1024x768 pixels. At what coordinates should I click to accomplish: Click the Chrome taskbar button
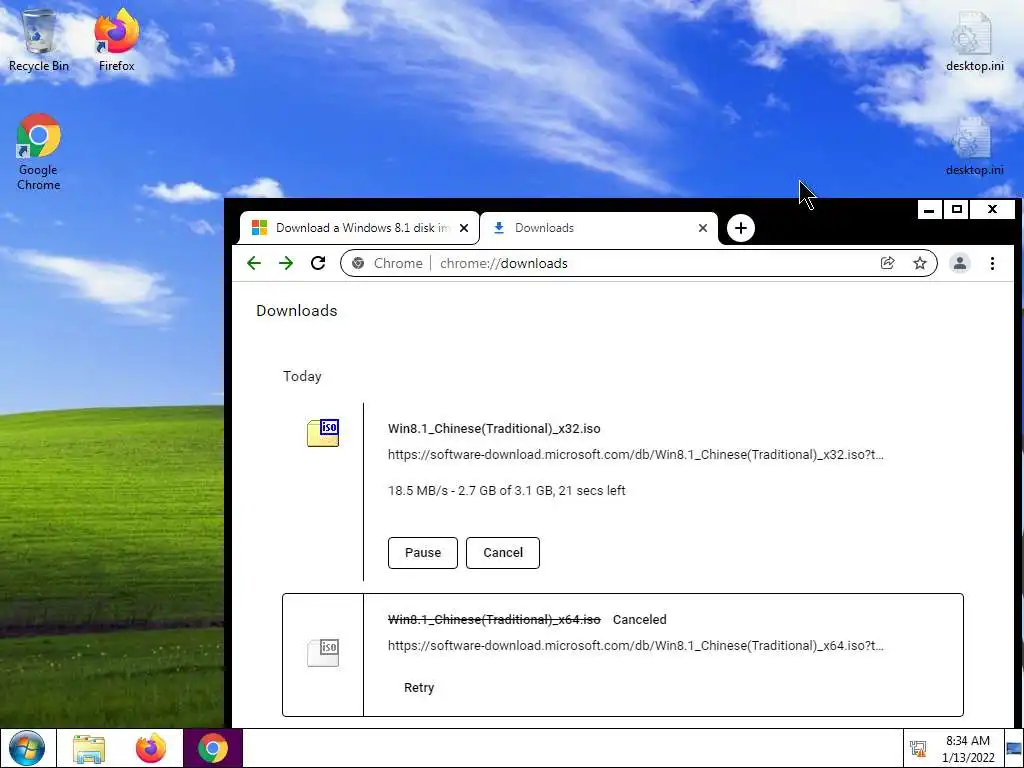pyautogui.click(x=213, y=748)
